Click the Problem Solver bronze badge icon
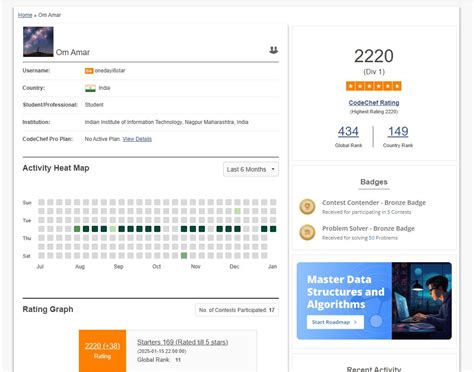This screenshot has height=372, width=474. pyautogui.click(x=307, y=232)
